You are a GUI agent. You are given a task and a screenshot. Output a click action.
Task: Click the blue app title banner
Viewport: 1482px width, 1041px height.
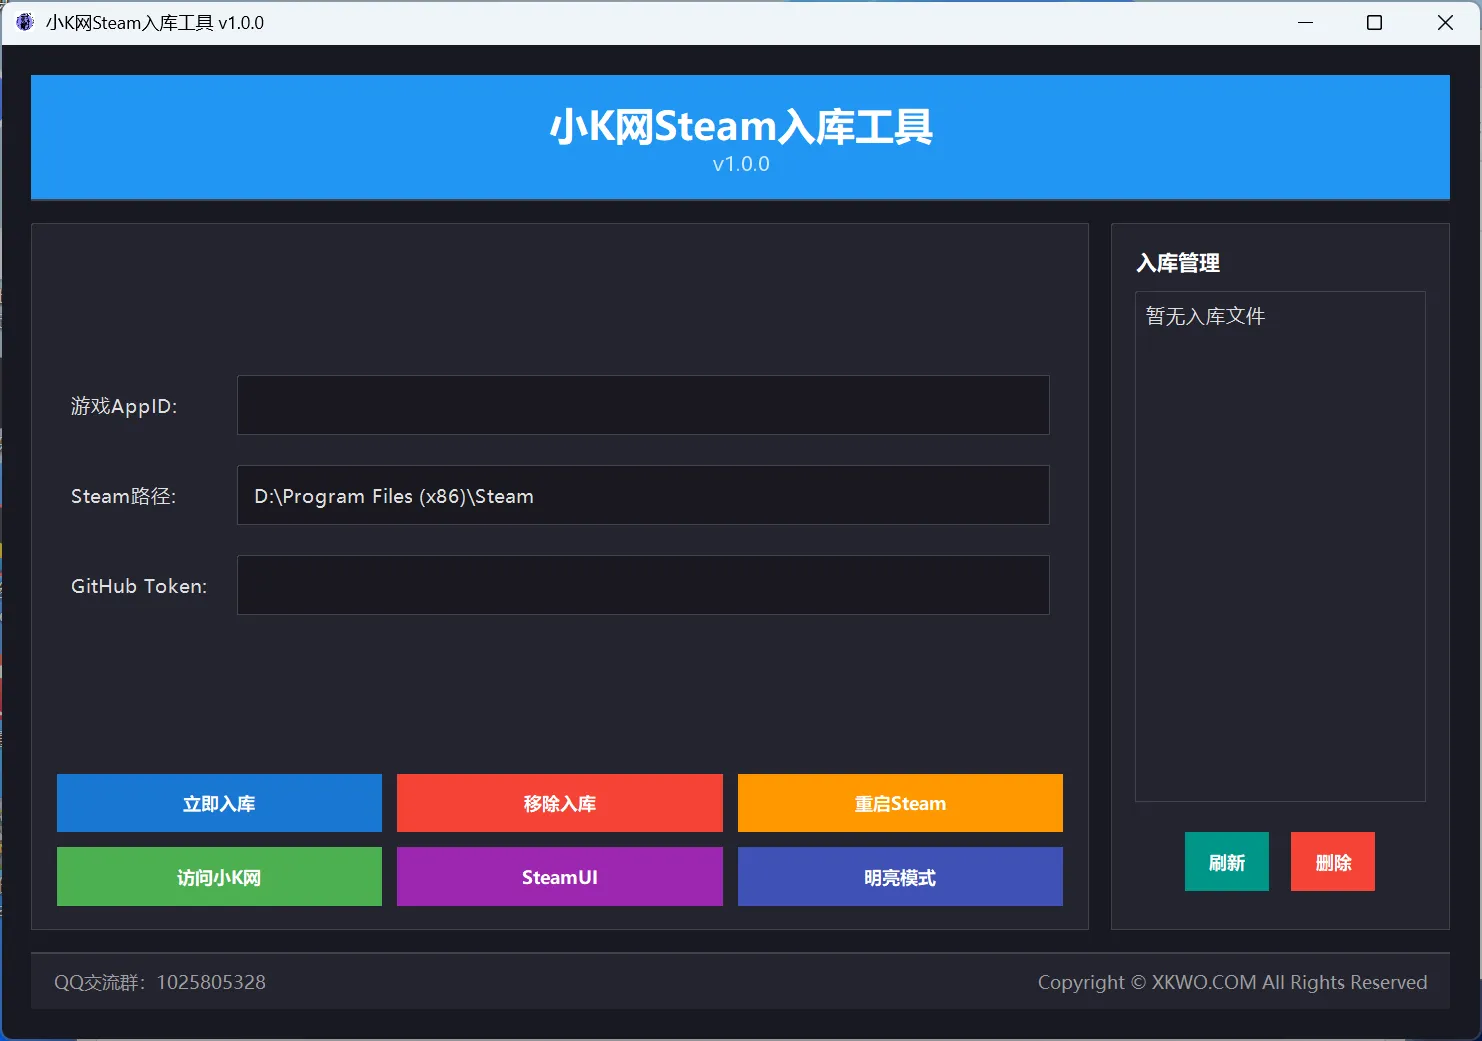[740, 126]
